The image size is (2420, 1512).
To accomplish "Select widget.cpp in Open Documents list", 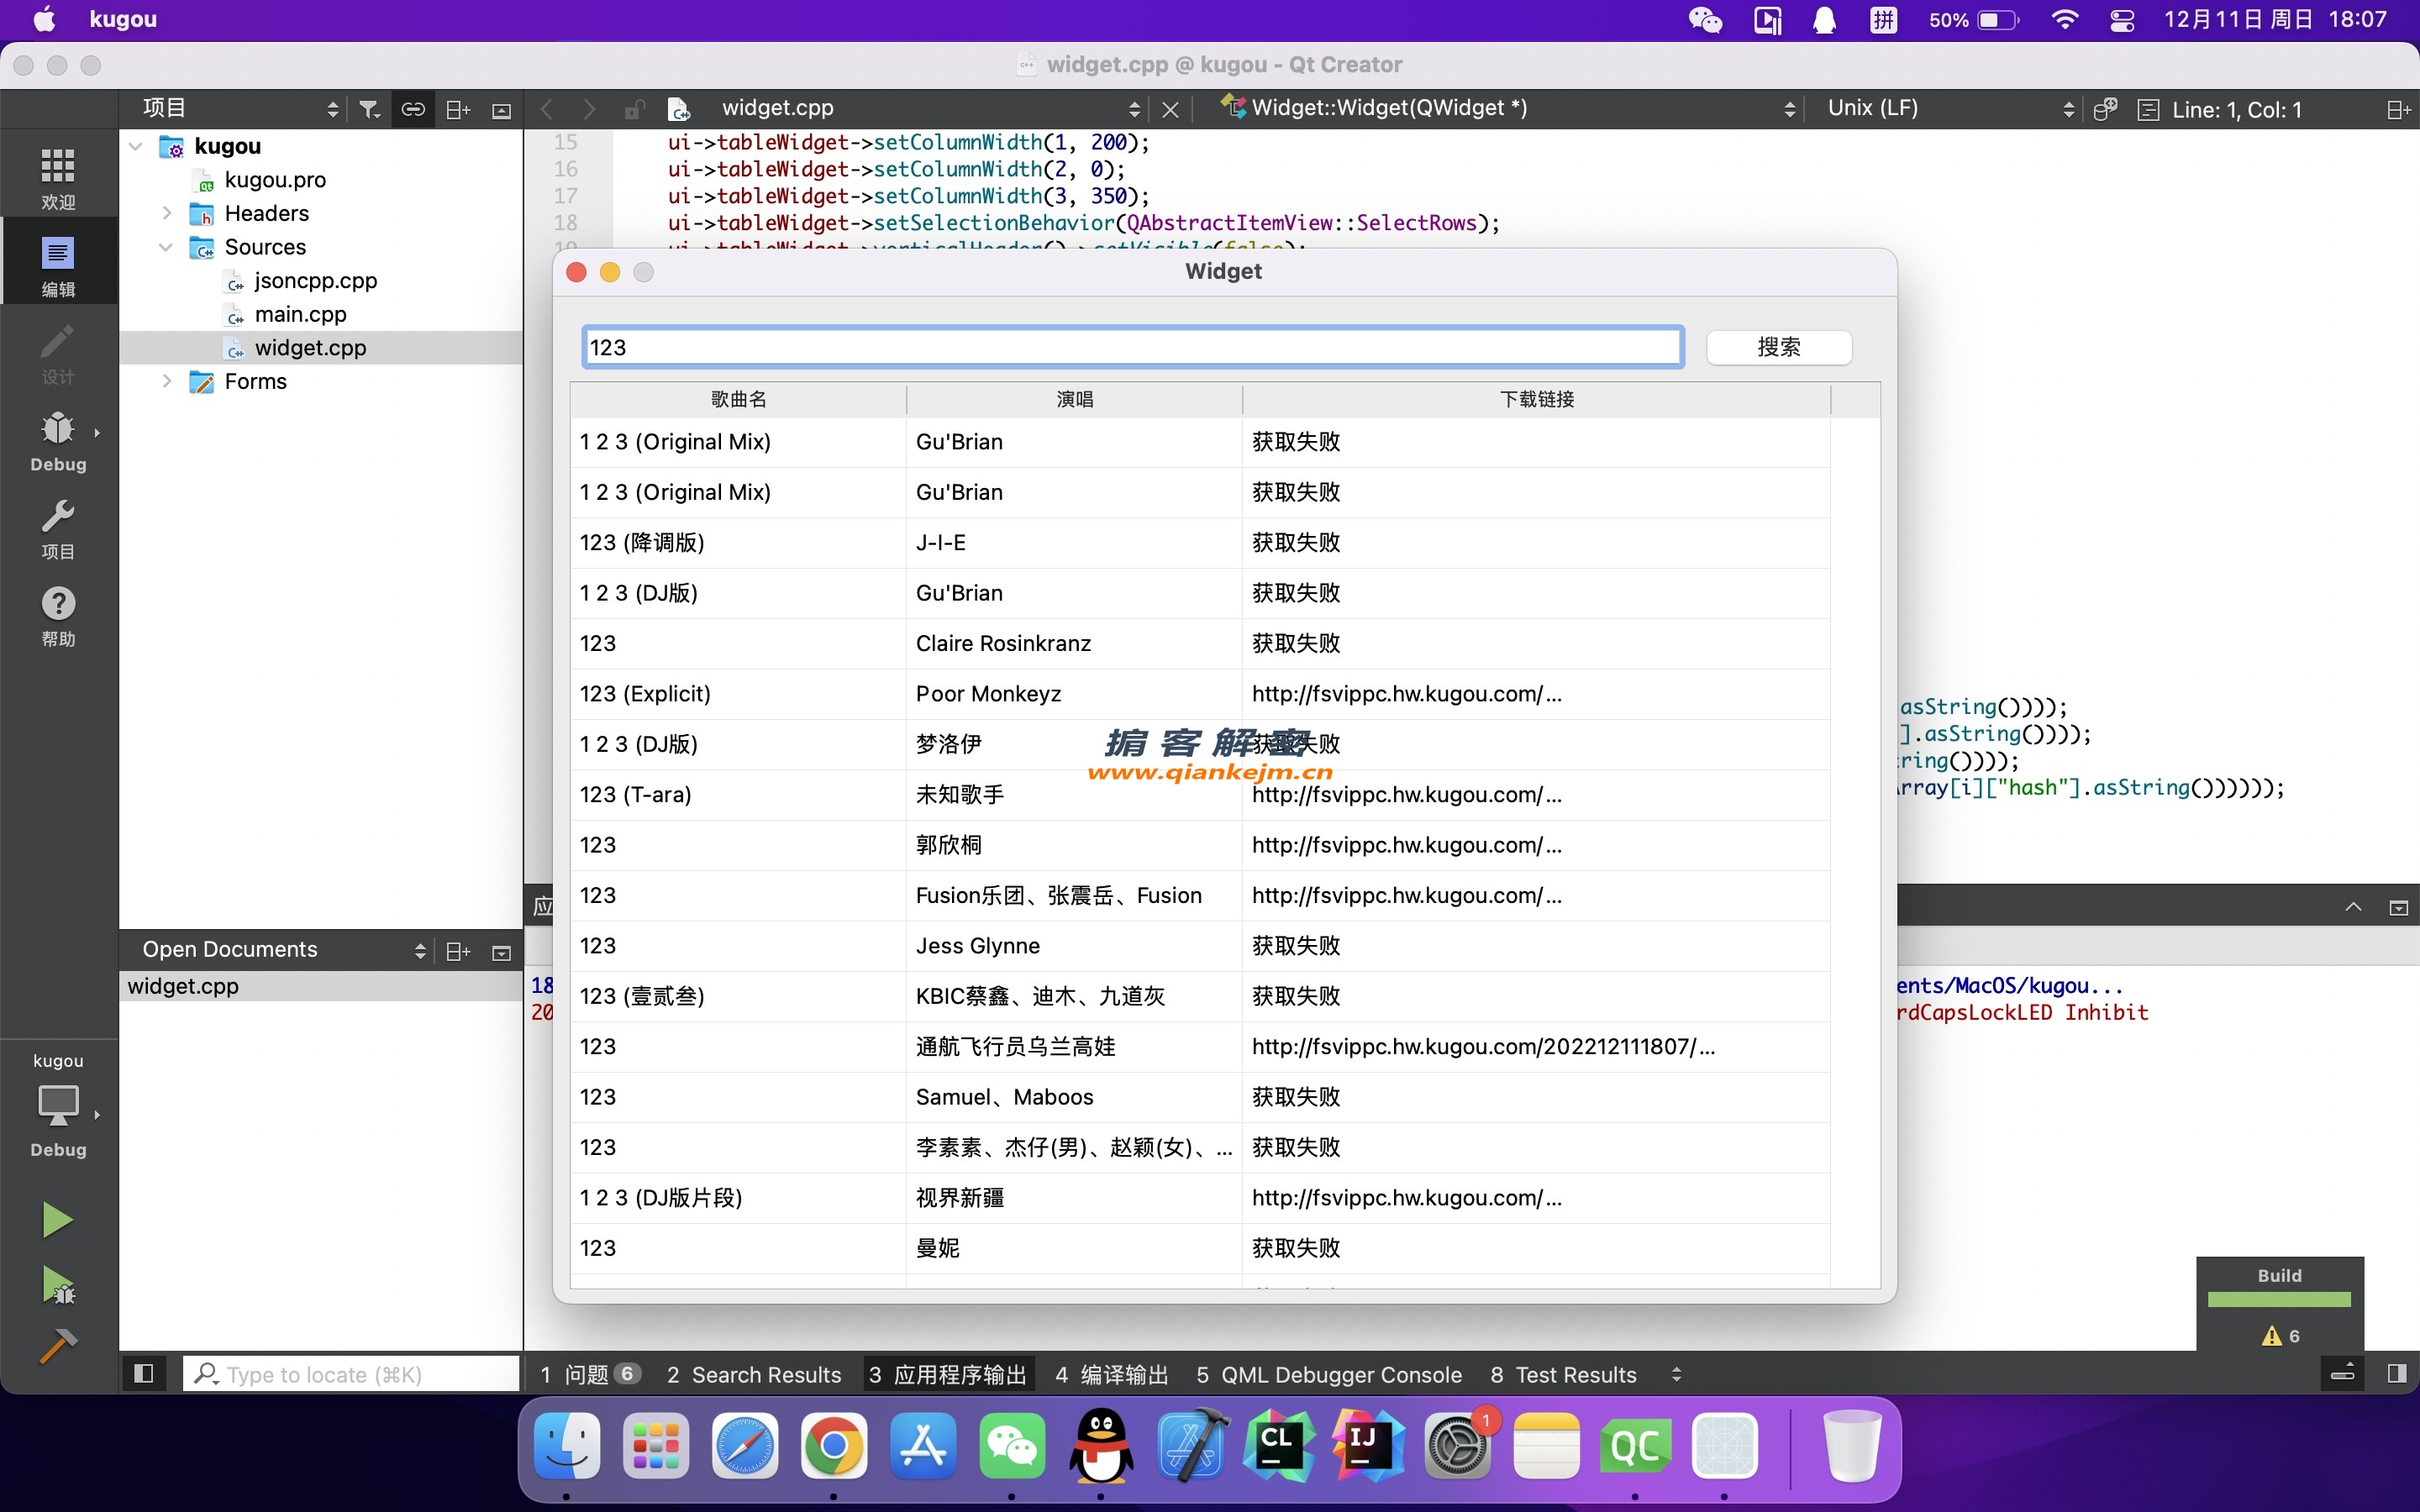I will pos(321,986).
